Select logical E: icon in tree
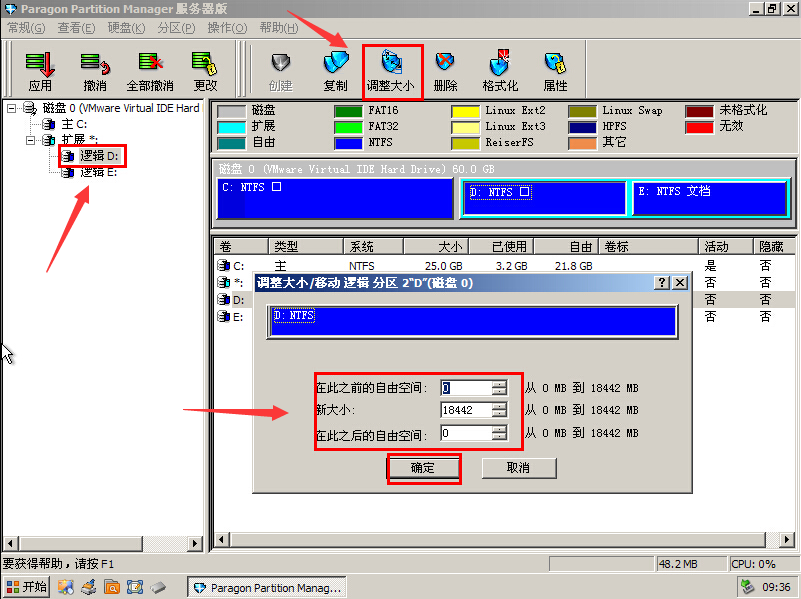The width and height of the screenshot is (801, 599). tap(68, 173)
